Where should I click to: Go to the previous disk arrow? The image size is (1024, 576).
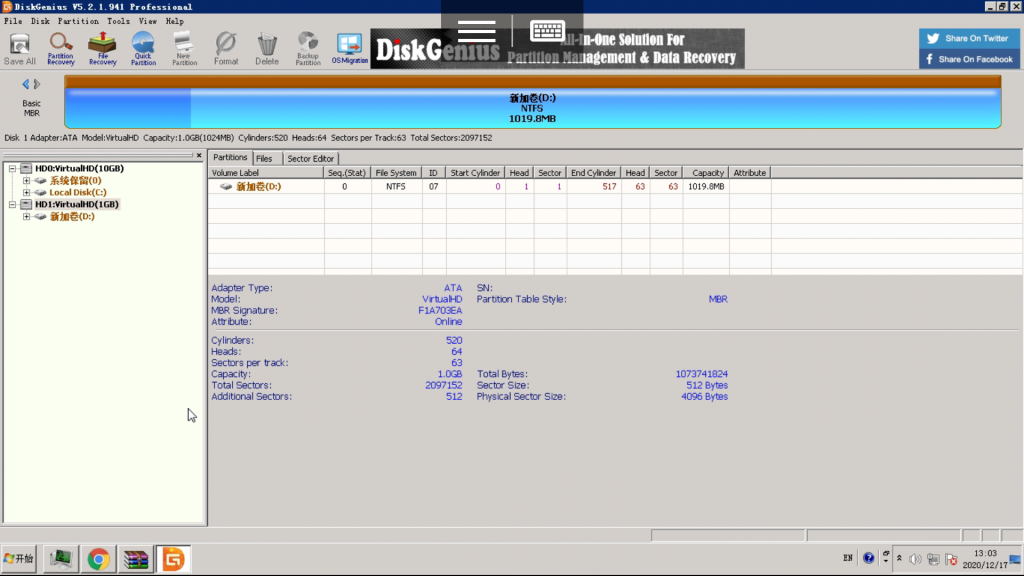coord(25,84)
